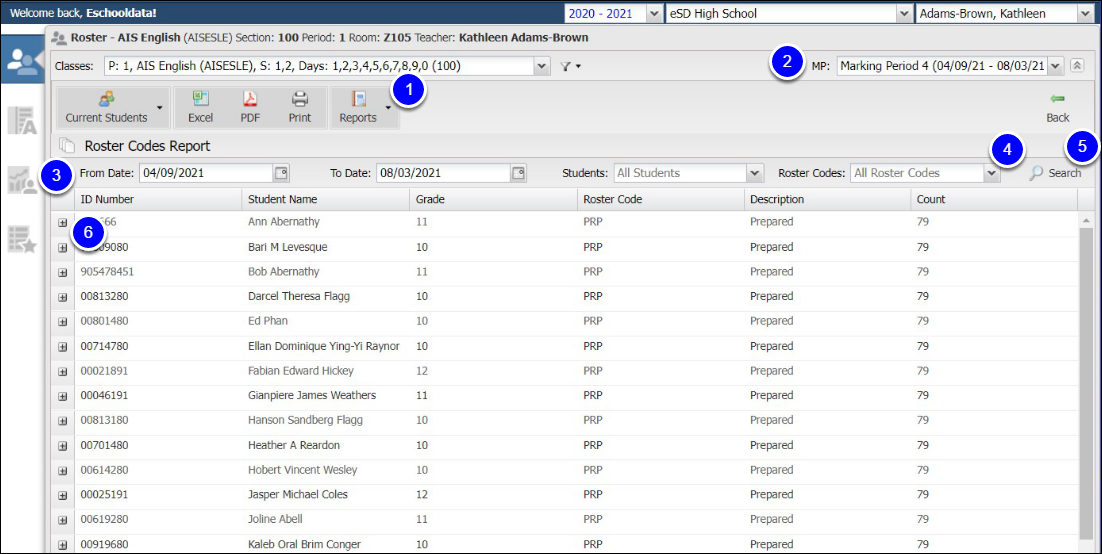Click scrollbar up arrow
Viewport: 1102px width, 554px height.
1086,220
